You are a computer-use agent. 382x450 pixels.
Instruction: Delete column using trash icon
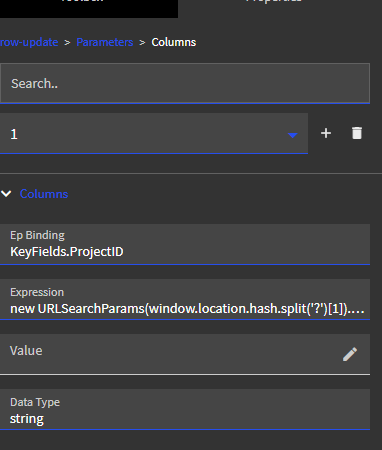pyautogui.click(x=357, y=133)
